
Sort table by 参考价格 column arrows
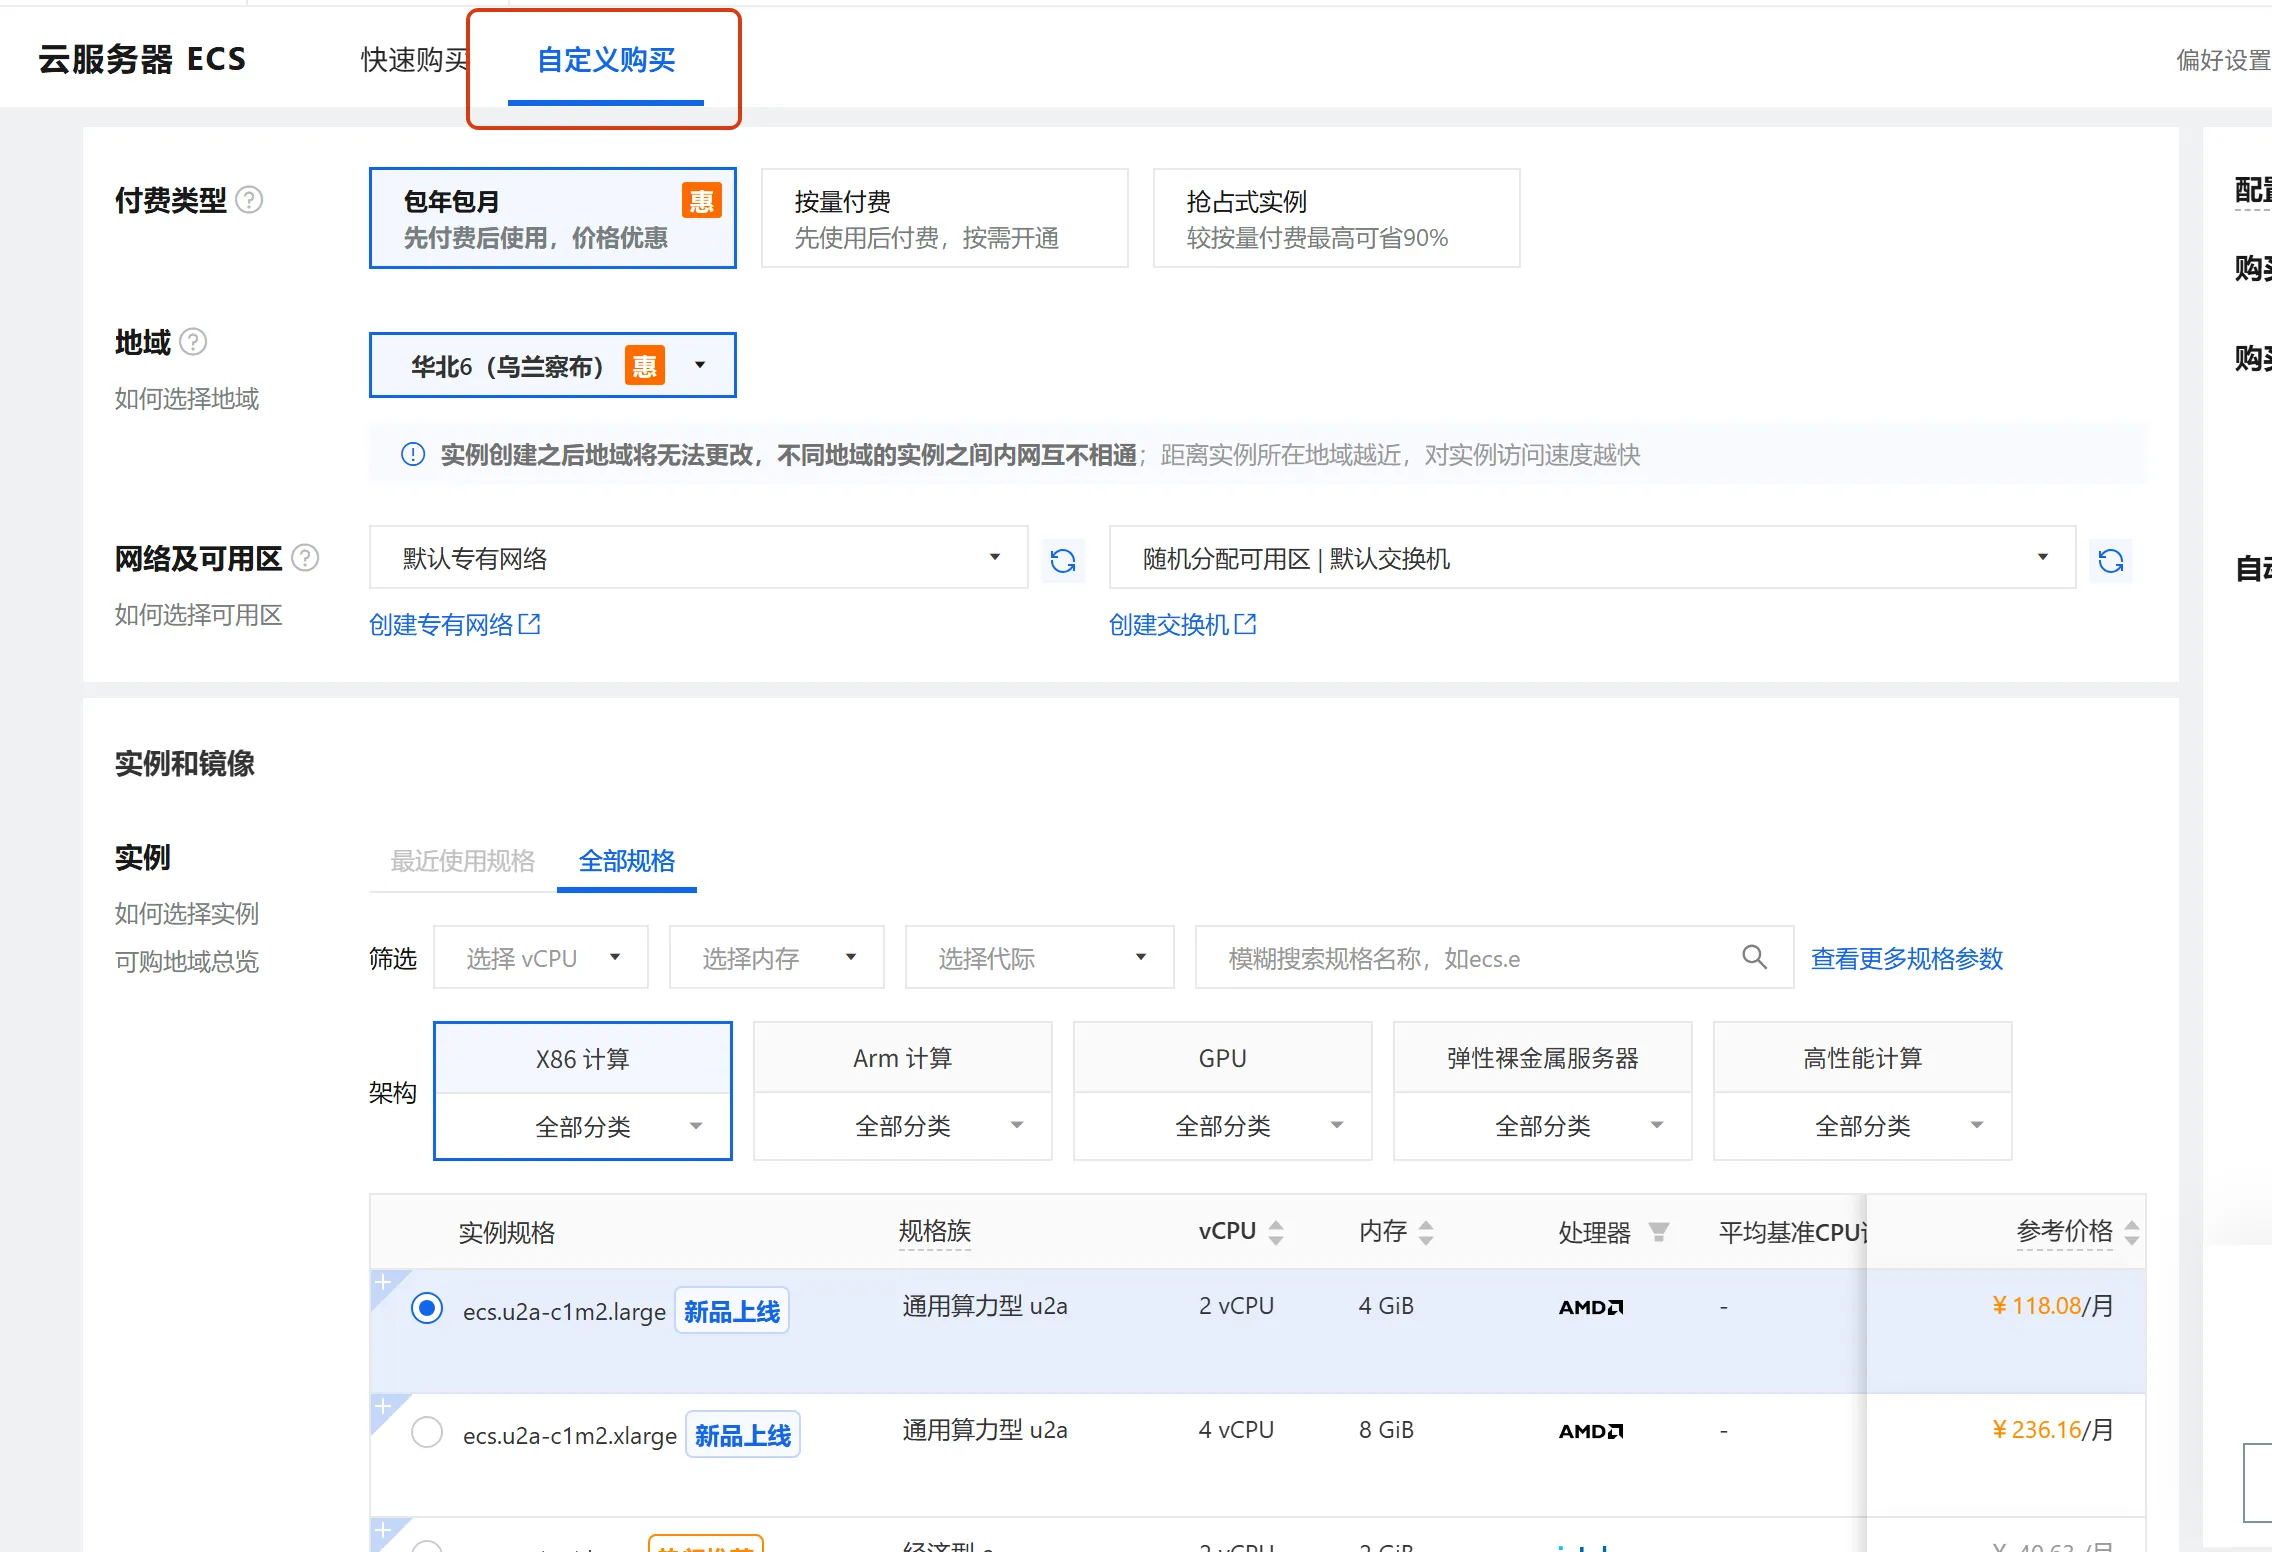click(x=2132, y=1232)
